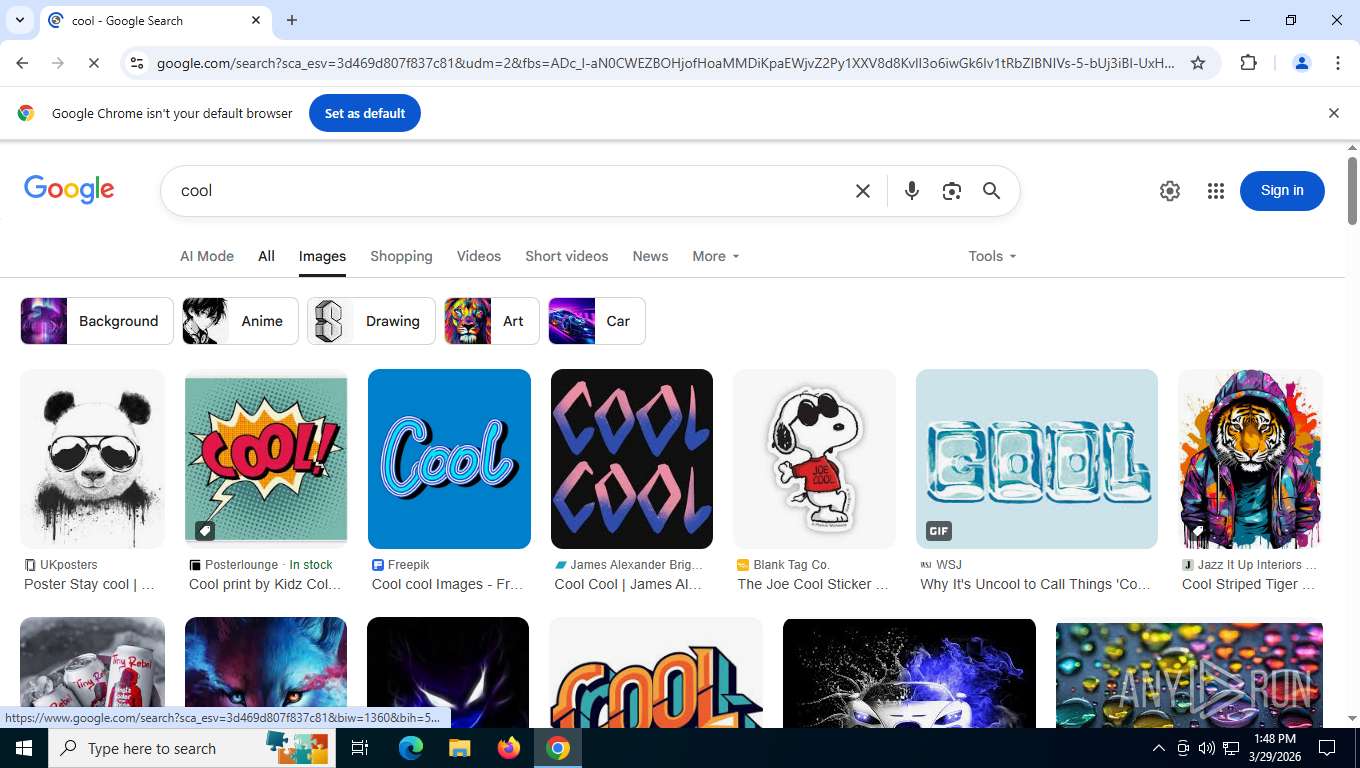The width and height of the screenshot is (1360, 768).
Task: Search by image with the Lens icon
Action: click(x=951, y=191)
